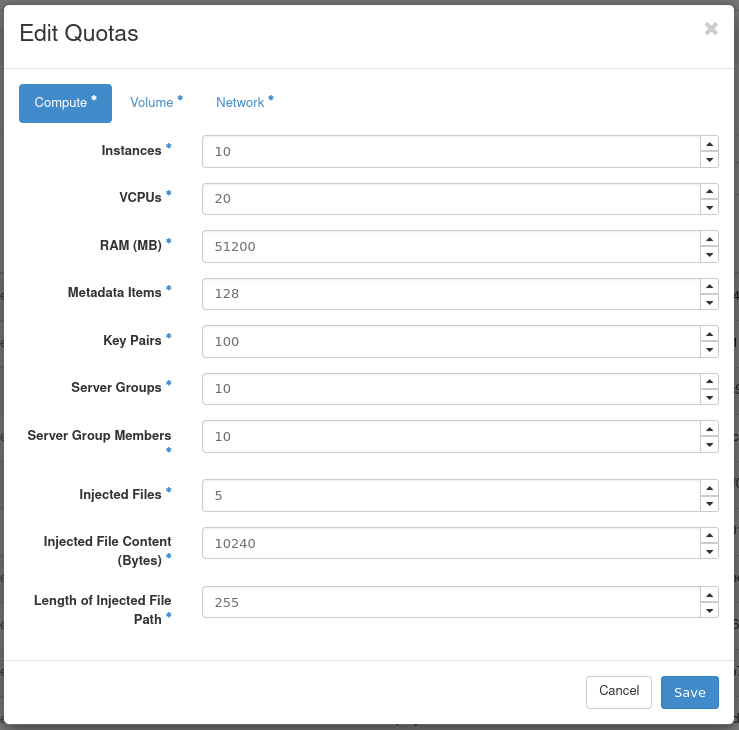Click the Key Pairs input field

coord(450,341)
